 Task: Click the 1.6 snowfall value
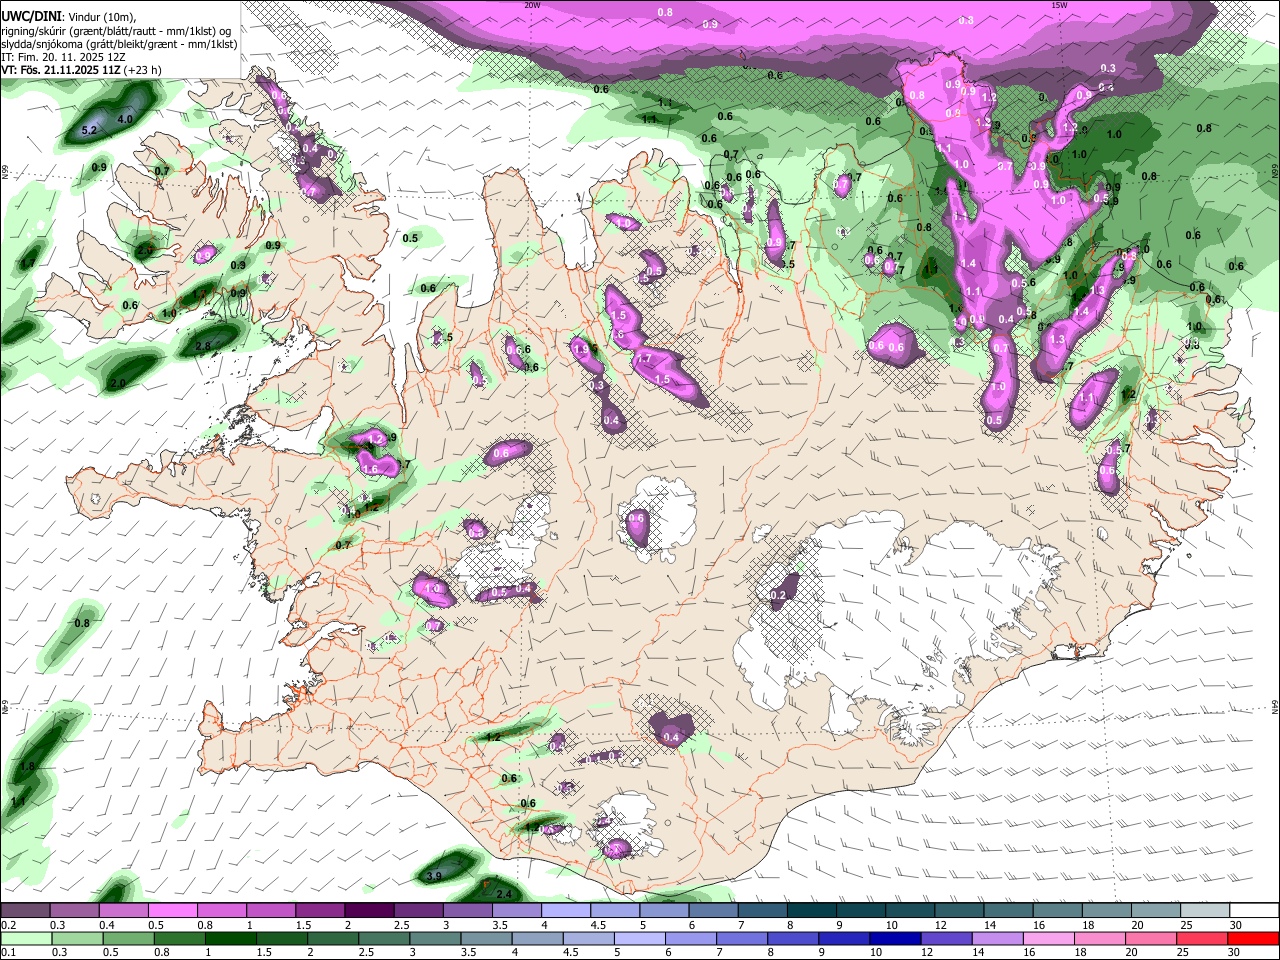coord(371,469)
